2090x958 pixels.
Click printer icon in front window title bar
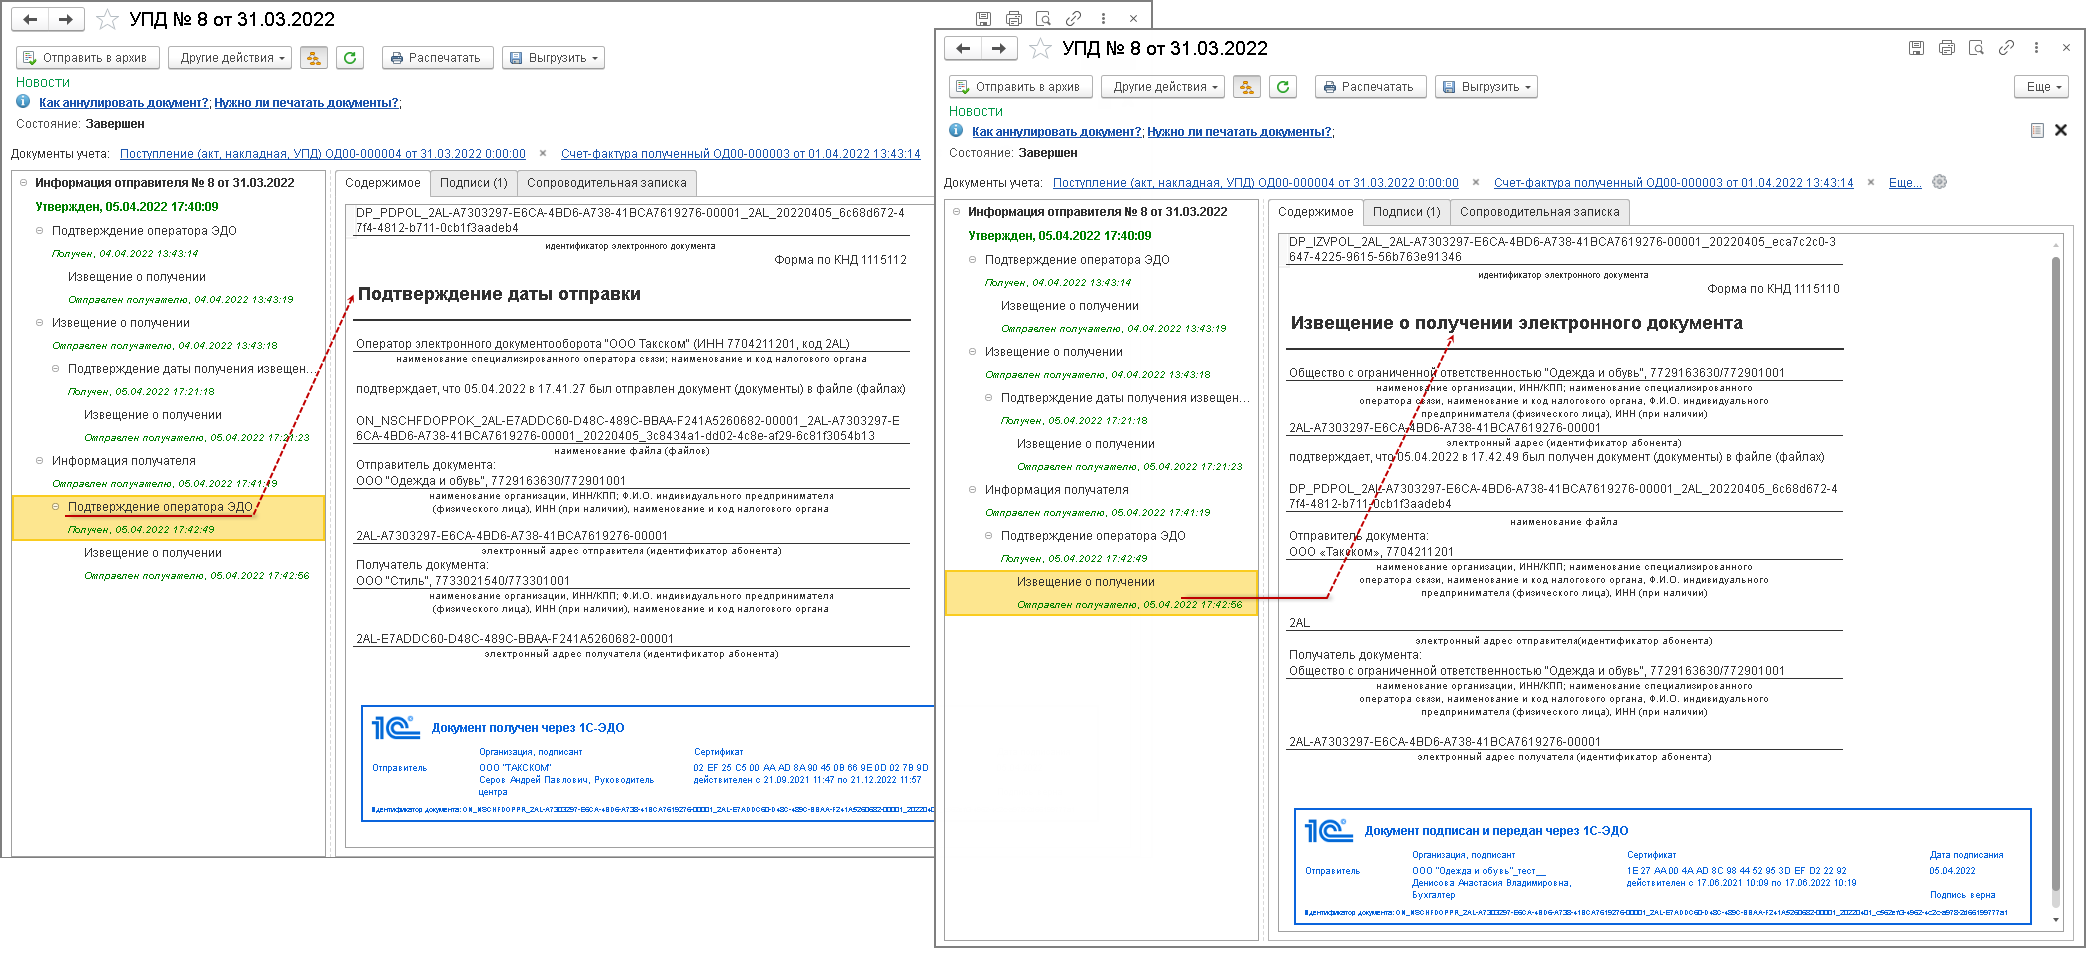point(1946,48)
